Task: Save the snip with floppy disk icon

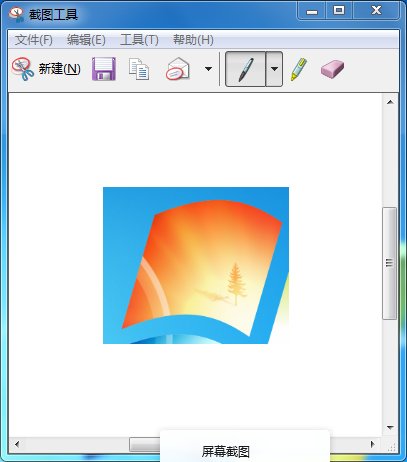Action: [104, 69]
